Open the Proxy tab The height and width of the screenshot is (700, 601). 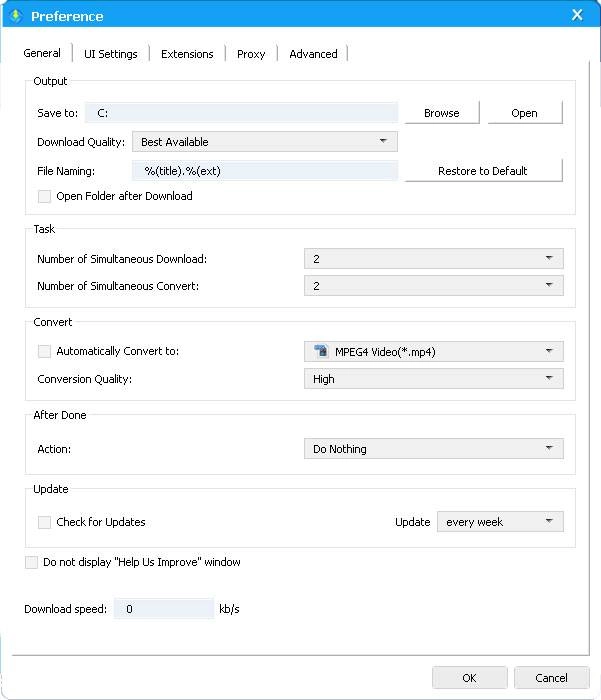[251, 54]
